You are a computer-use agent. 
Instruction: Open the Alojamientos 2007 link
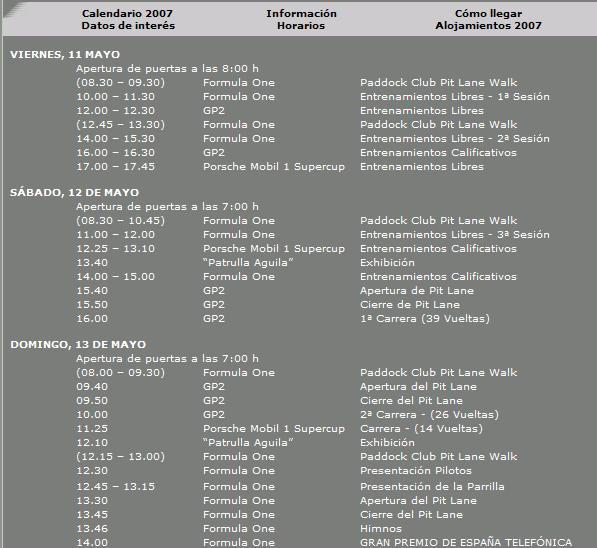[488, 26]
